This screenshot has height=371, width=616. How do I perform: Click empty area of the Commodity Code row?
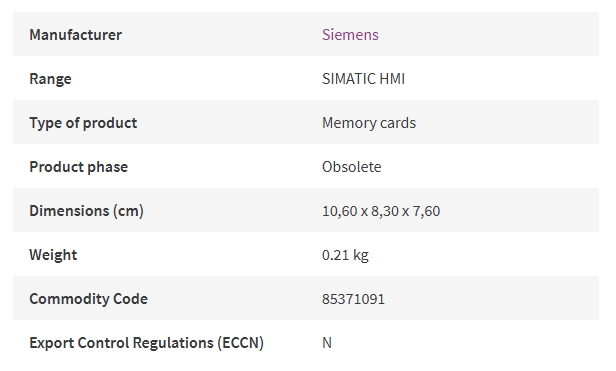(x=491, y=298)
